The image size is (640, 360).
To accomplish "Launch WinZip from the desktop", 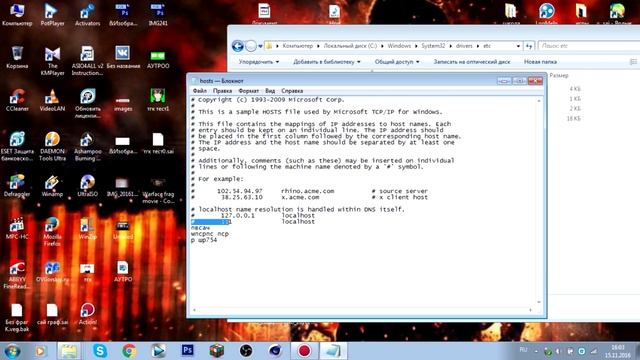I will click(x=87, y=228).
